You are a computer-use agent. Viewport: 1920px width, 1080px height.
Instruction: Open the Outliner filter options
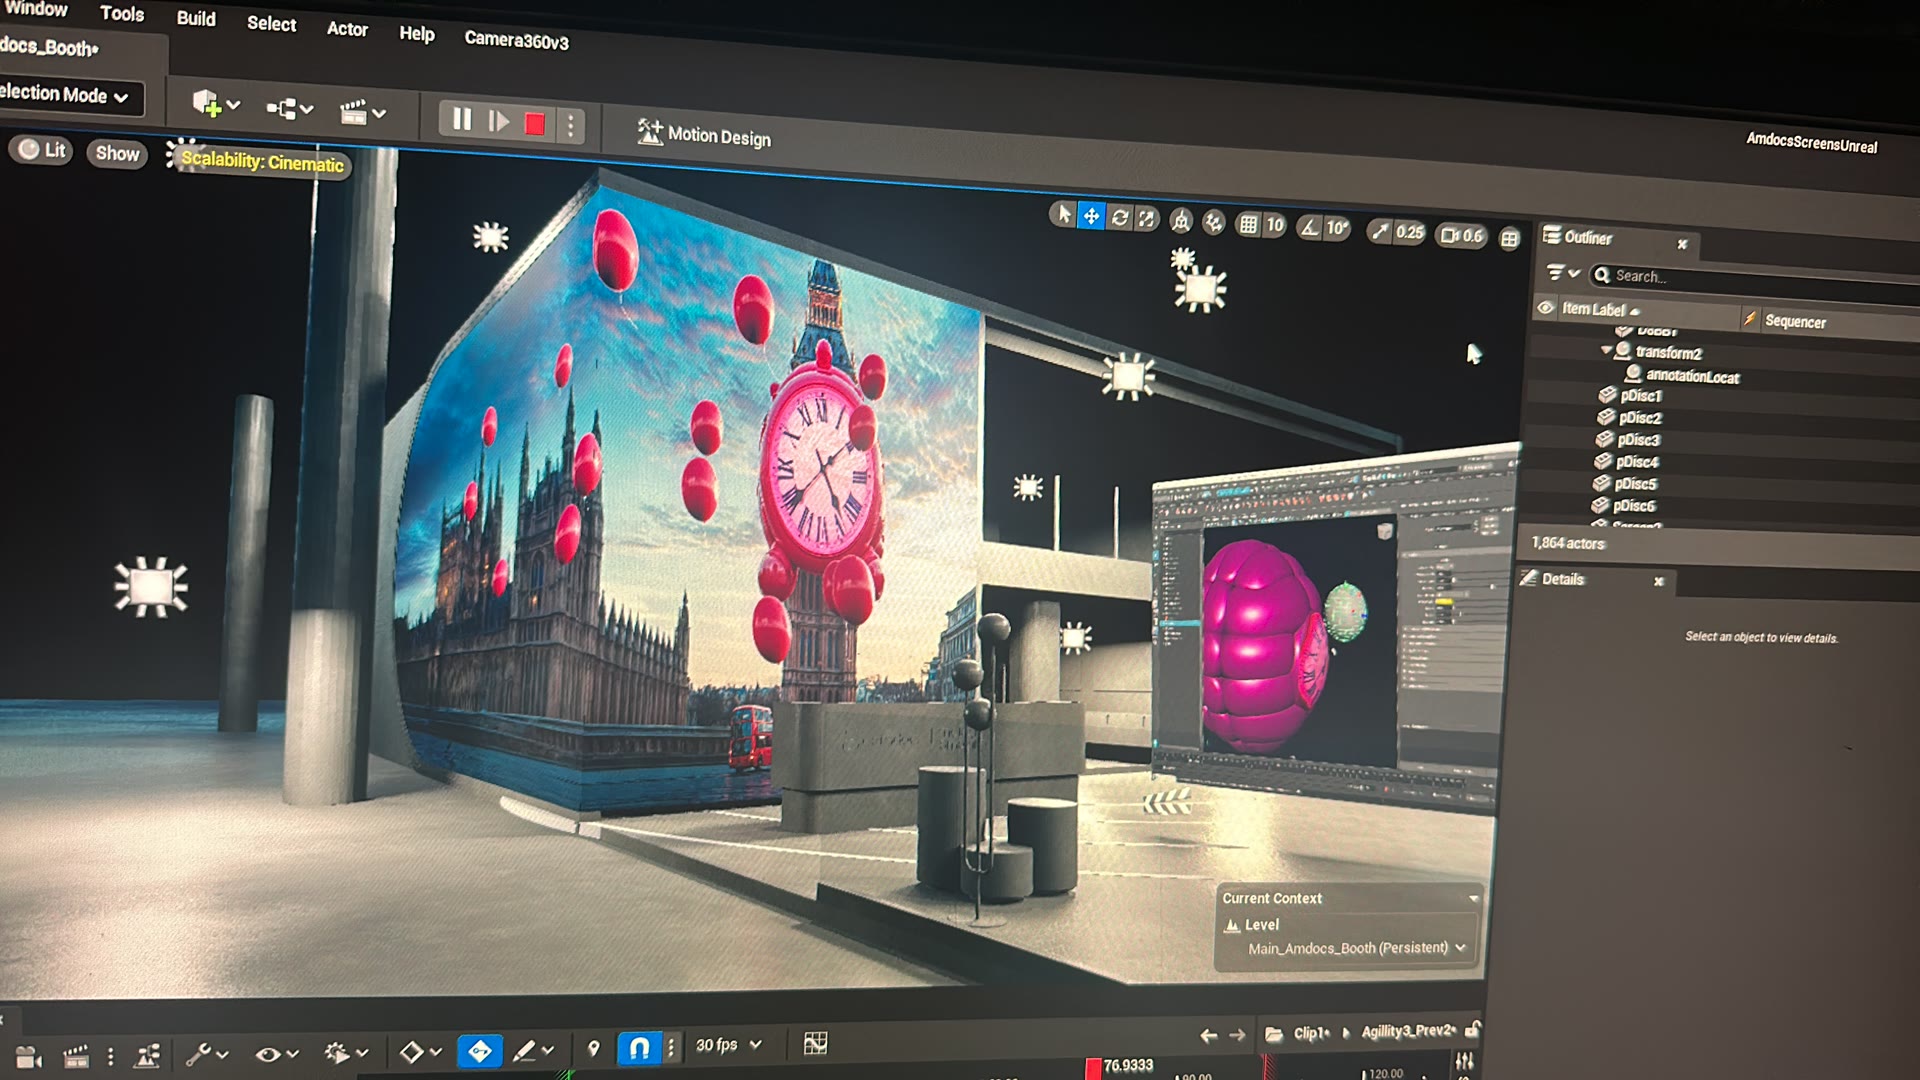pyautogui.click(x=1563, y=272)
